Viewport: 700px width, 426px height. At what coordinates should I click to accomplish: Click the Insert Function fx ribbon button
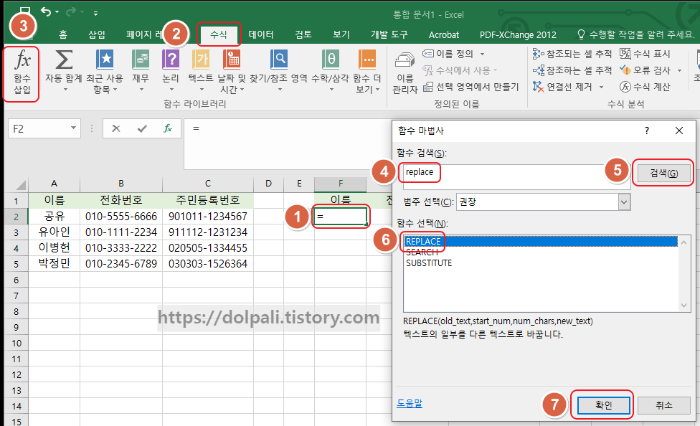(x=22, y=74)
